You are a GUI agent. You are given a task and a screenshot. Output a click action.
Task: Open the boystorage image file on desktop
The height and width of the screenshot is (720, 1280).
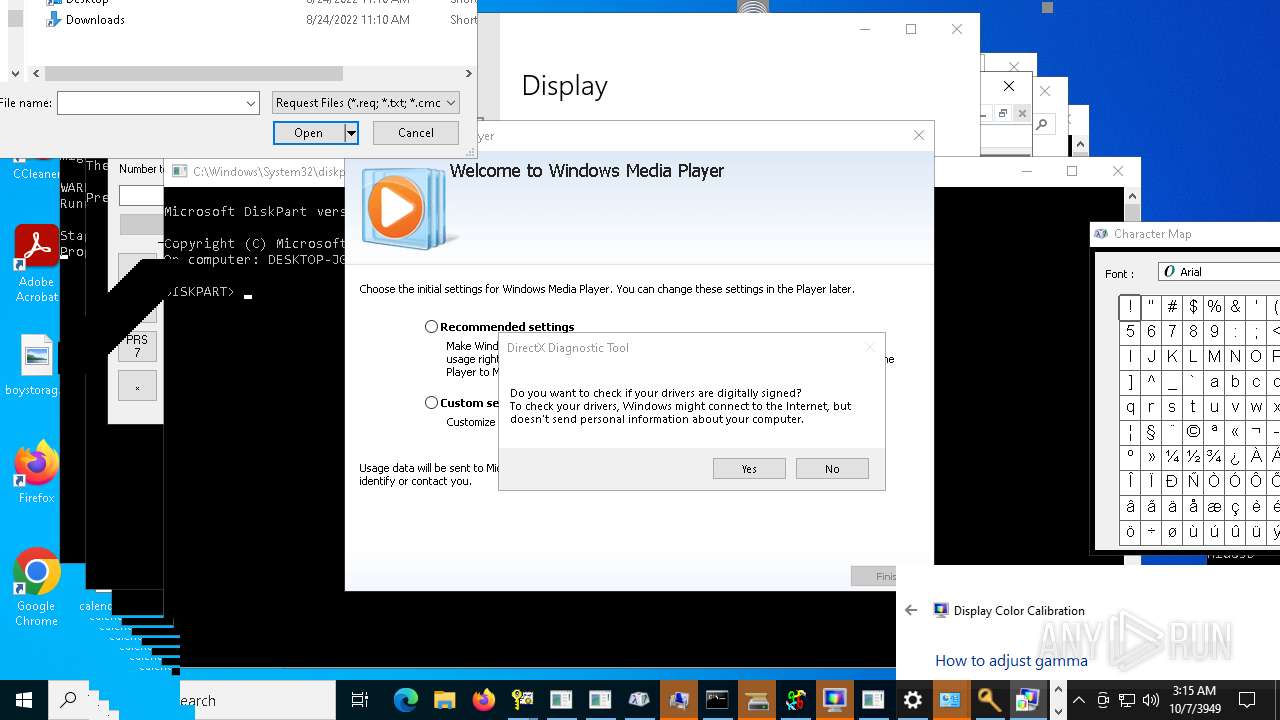click(x=36, y=365)
